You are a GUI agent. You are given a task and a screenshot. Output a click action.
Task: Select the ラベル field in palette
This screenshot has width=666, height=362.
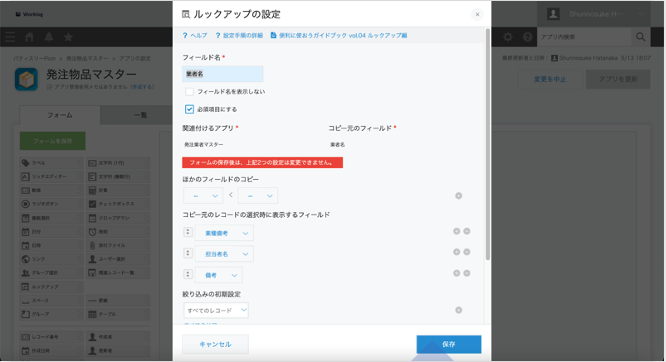pyautogui.click(x=51, y=163)
